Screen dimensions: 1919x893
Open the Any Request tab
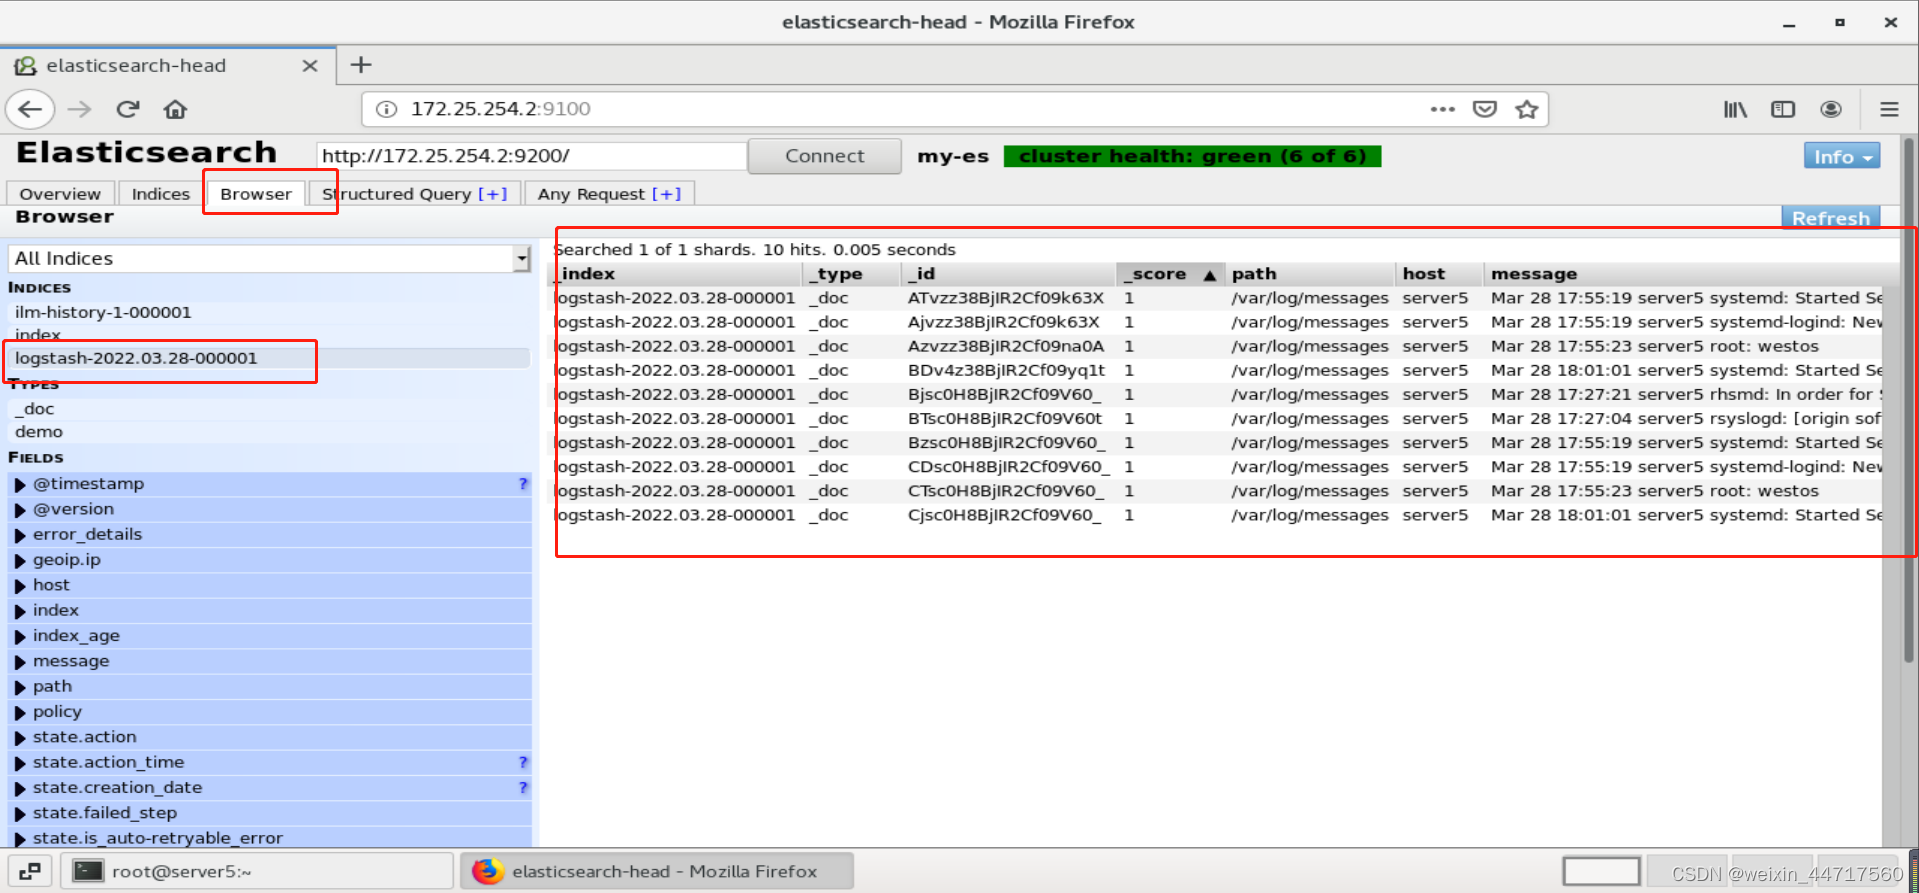click(x=591, y=194)
